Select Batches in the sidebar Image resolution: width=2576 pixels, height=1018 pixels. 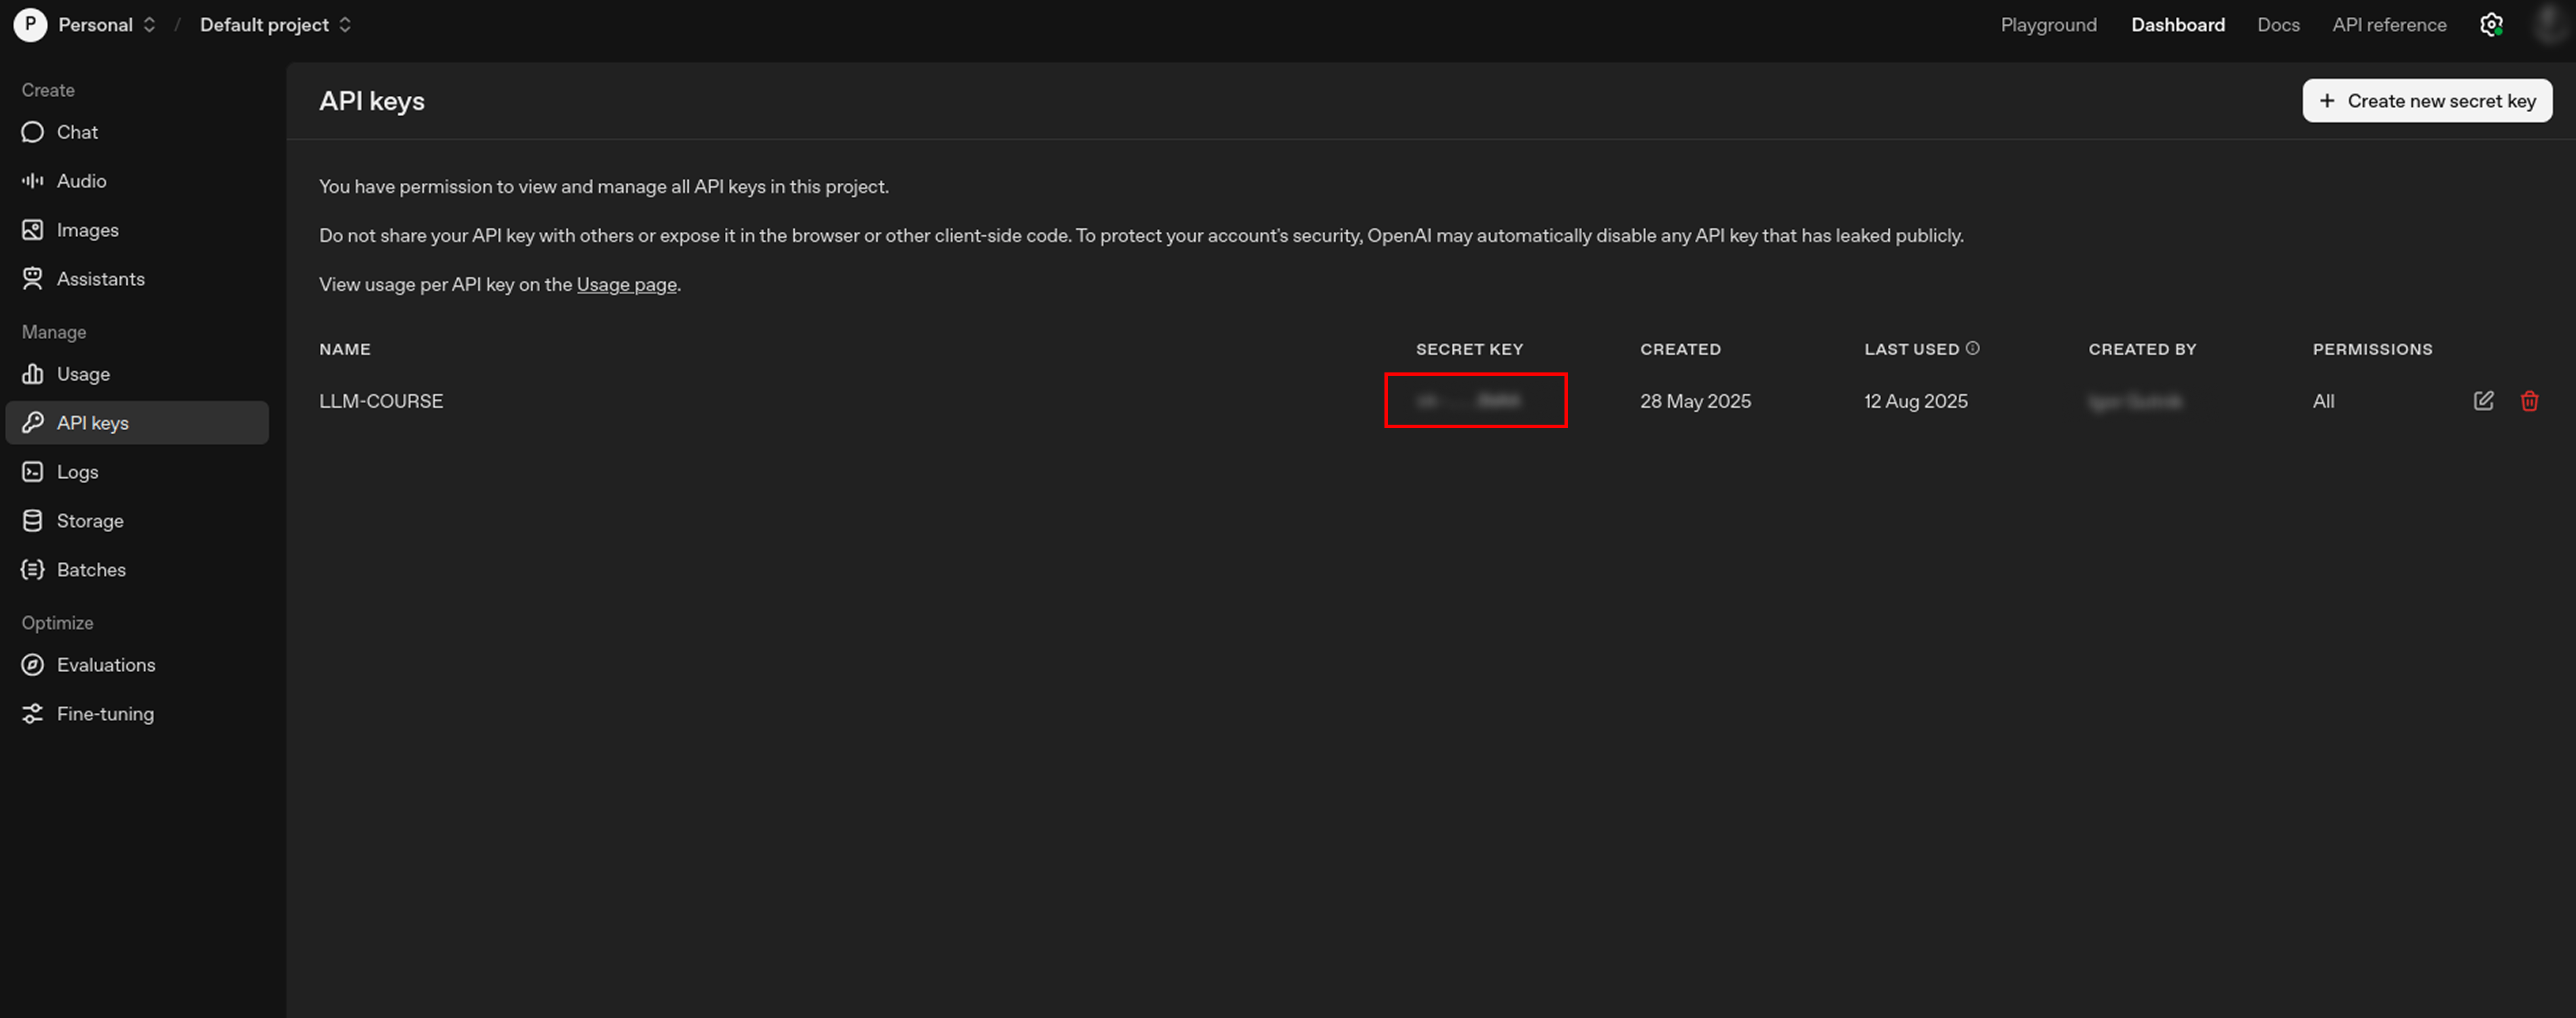137,570
